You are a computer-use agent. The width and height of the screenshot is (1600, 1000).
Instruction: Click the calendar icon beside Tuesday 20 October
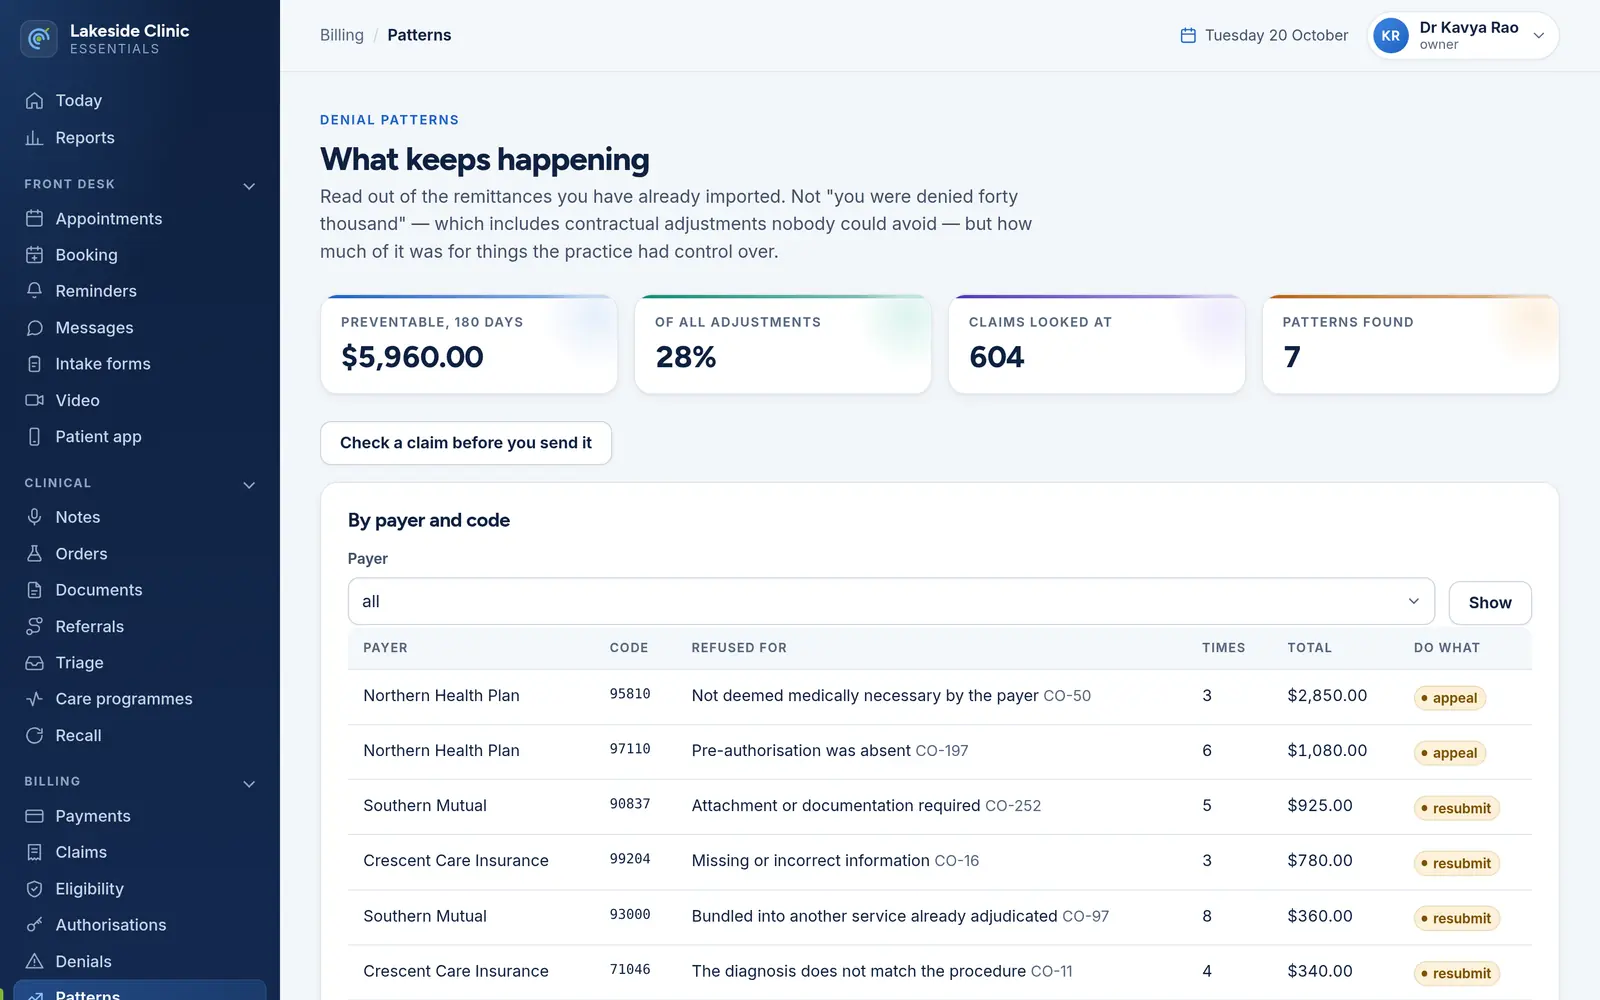click(1188, 35)
